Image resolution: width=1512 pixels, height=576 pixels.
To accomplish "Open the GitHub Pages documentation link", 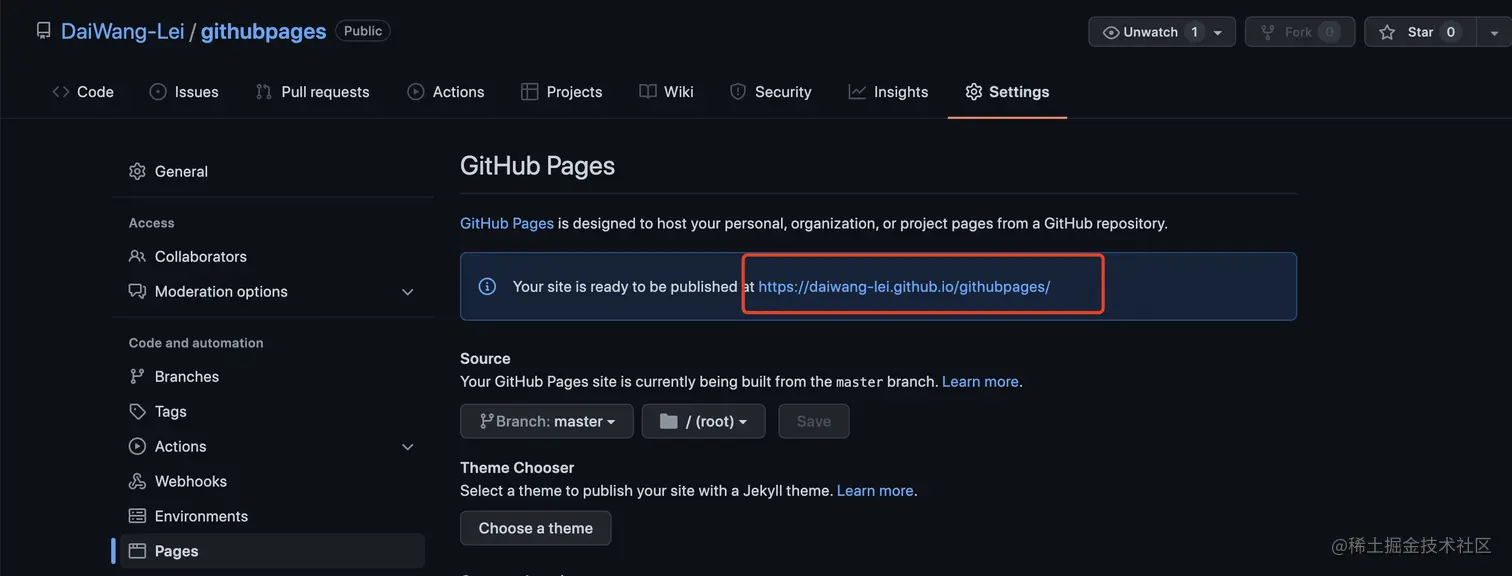I will (507, 223).
